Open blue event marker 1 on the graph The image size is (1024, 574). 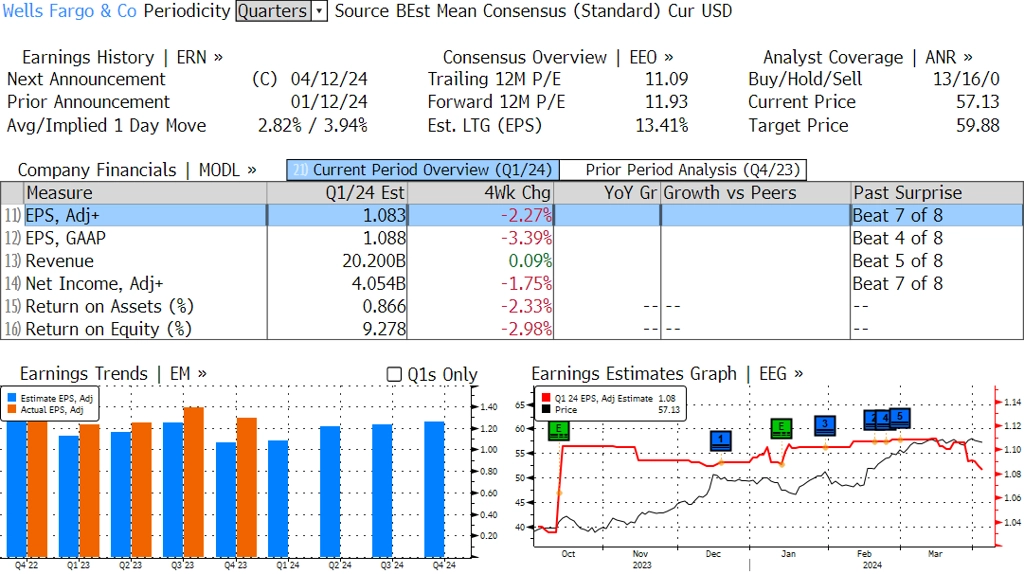721,440
